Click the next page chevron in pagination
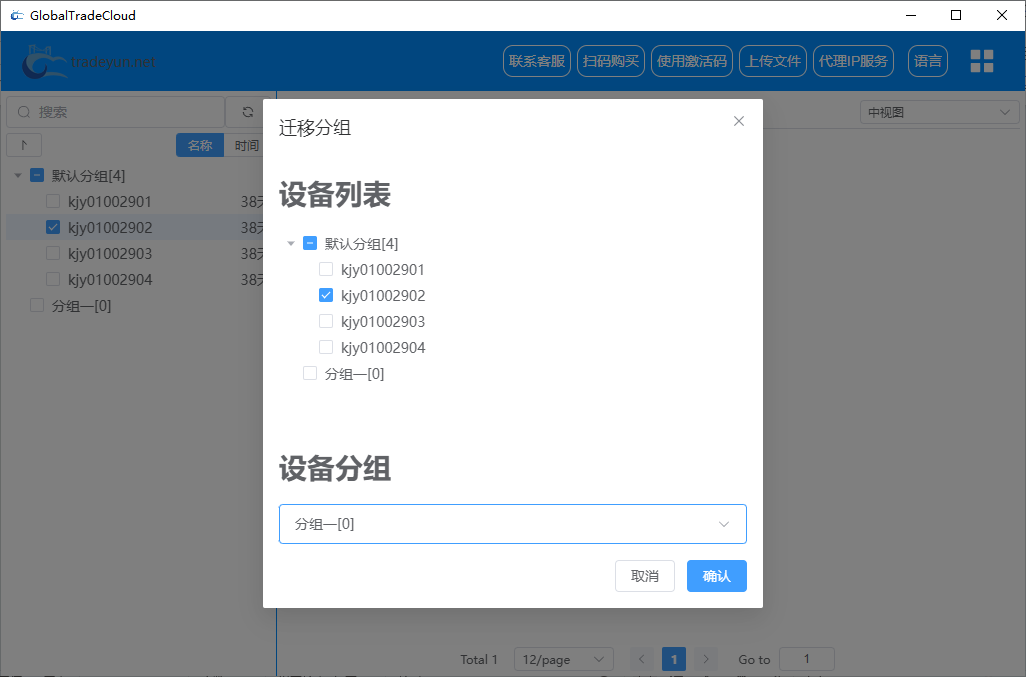1026x677 pixels. click(706, 659)
